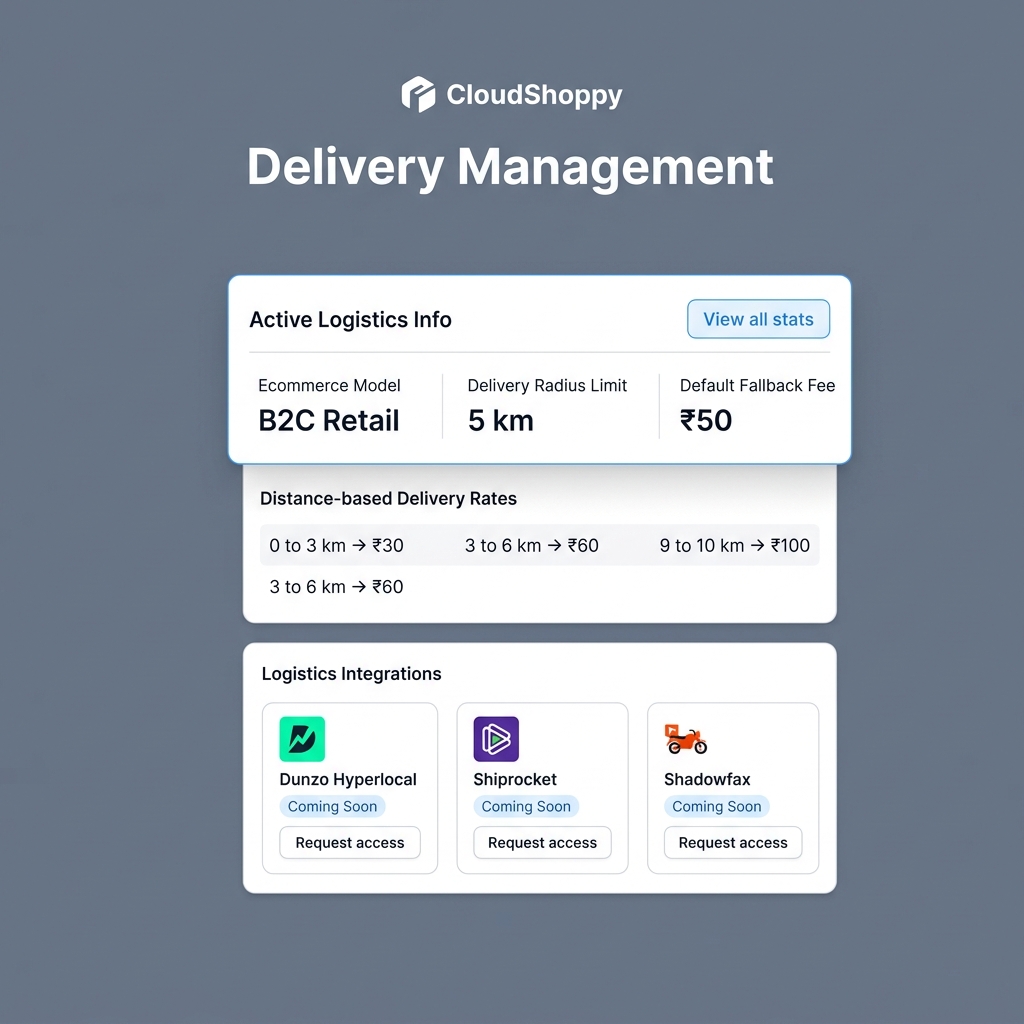
Task: Click Coming Soon badge under Shadowfax
Action: click(x=716, y=807)
